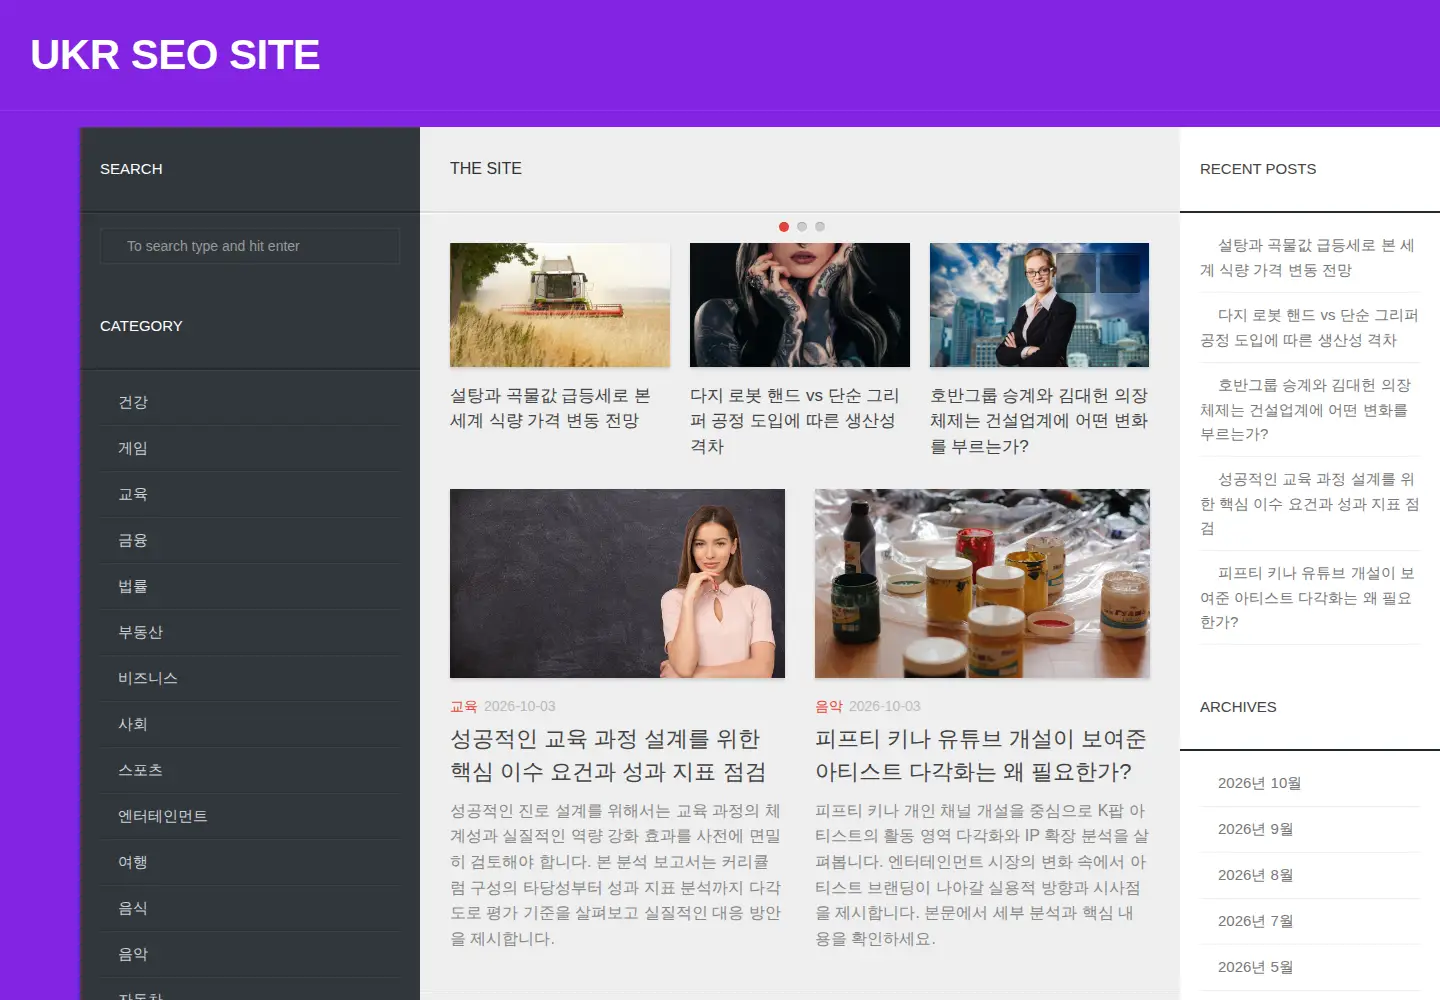1440x1000 pixels.
Task: Open recent post 성공적인 교육 과정 설계
Action: [x=1309, y=504]
